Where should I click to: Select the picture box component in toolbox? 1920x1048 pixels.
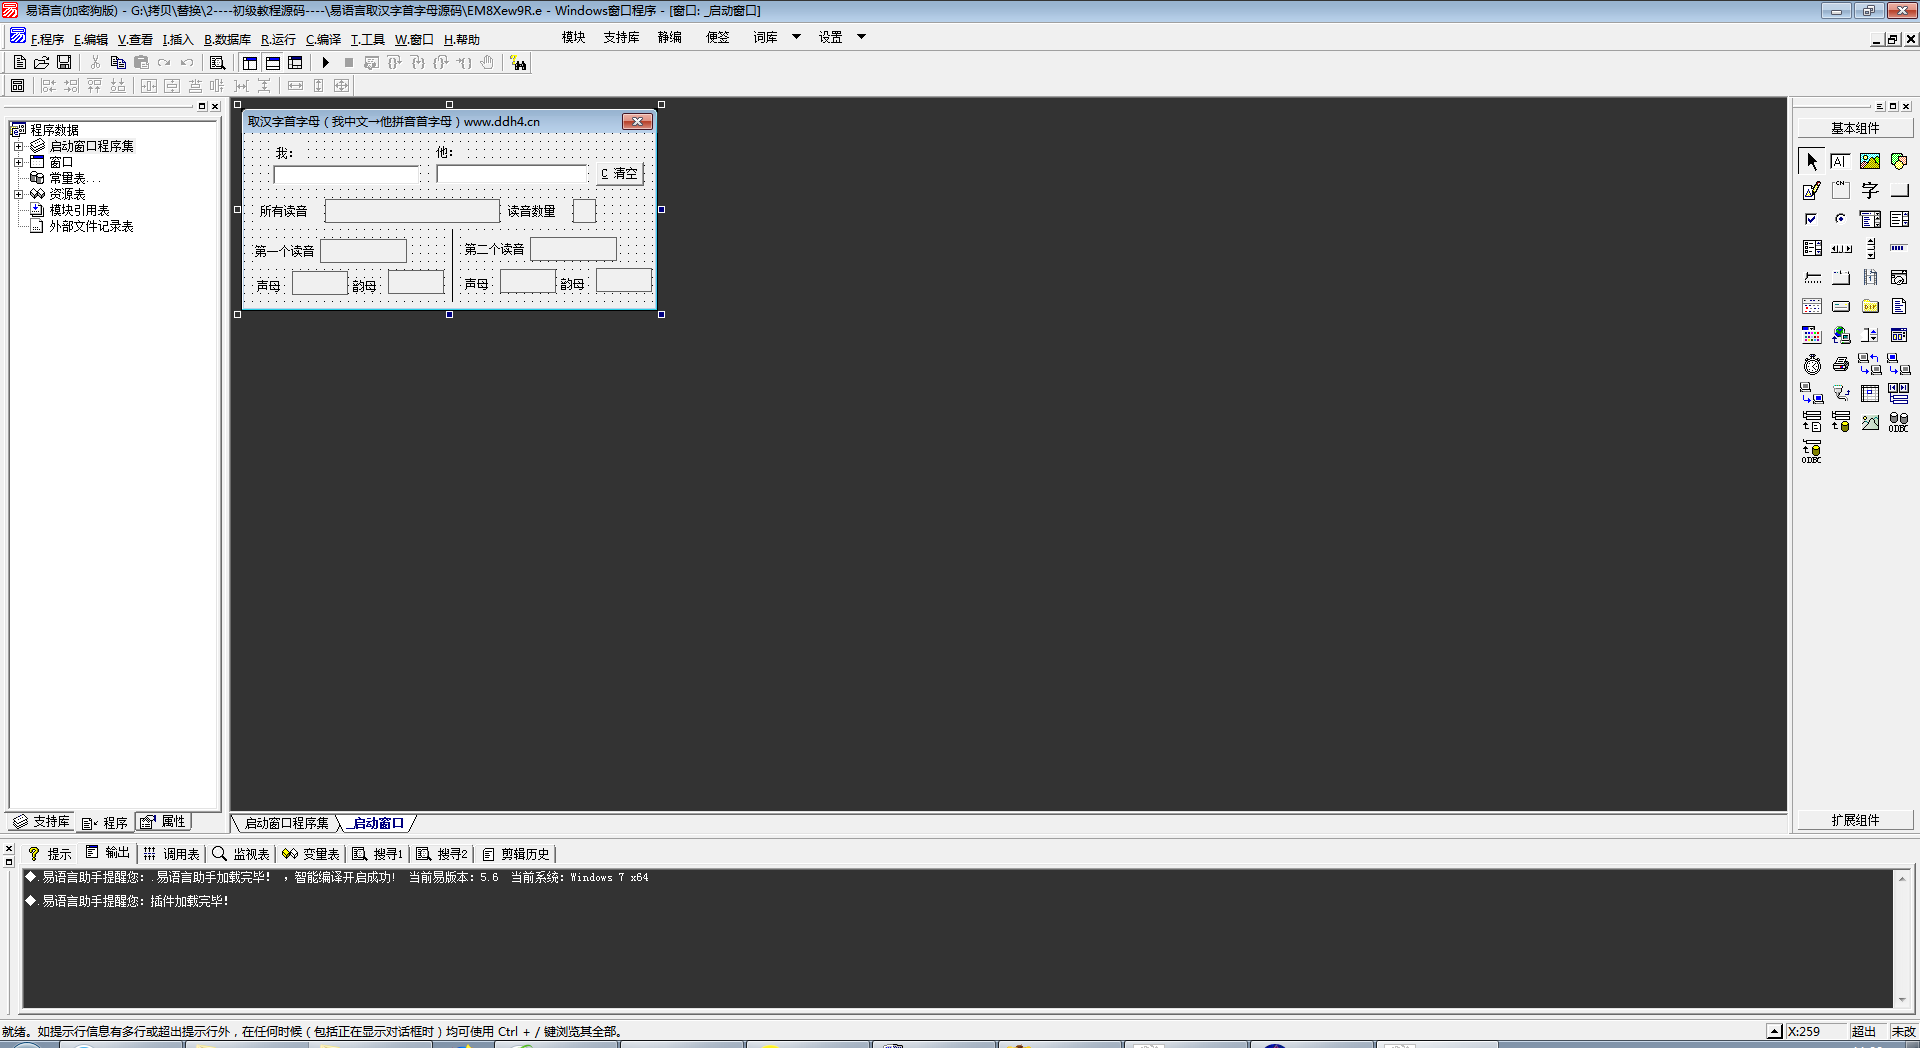1869,161
